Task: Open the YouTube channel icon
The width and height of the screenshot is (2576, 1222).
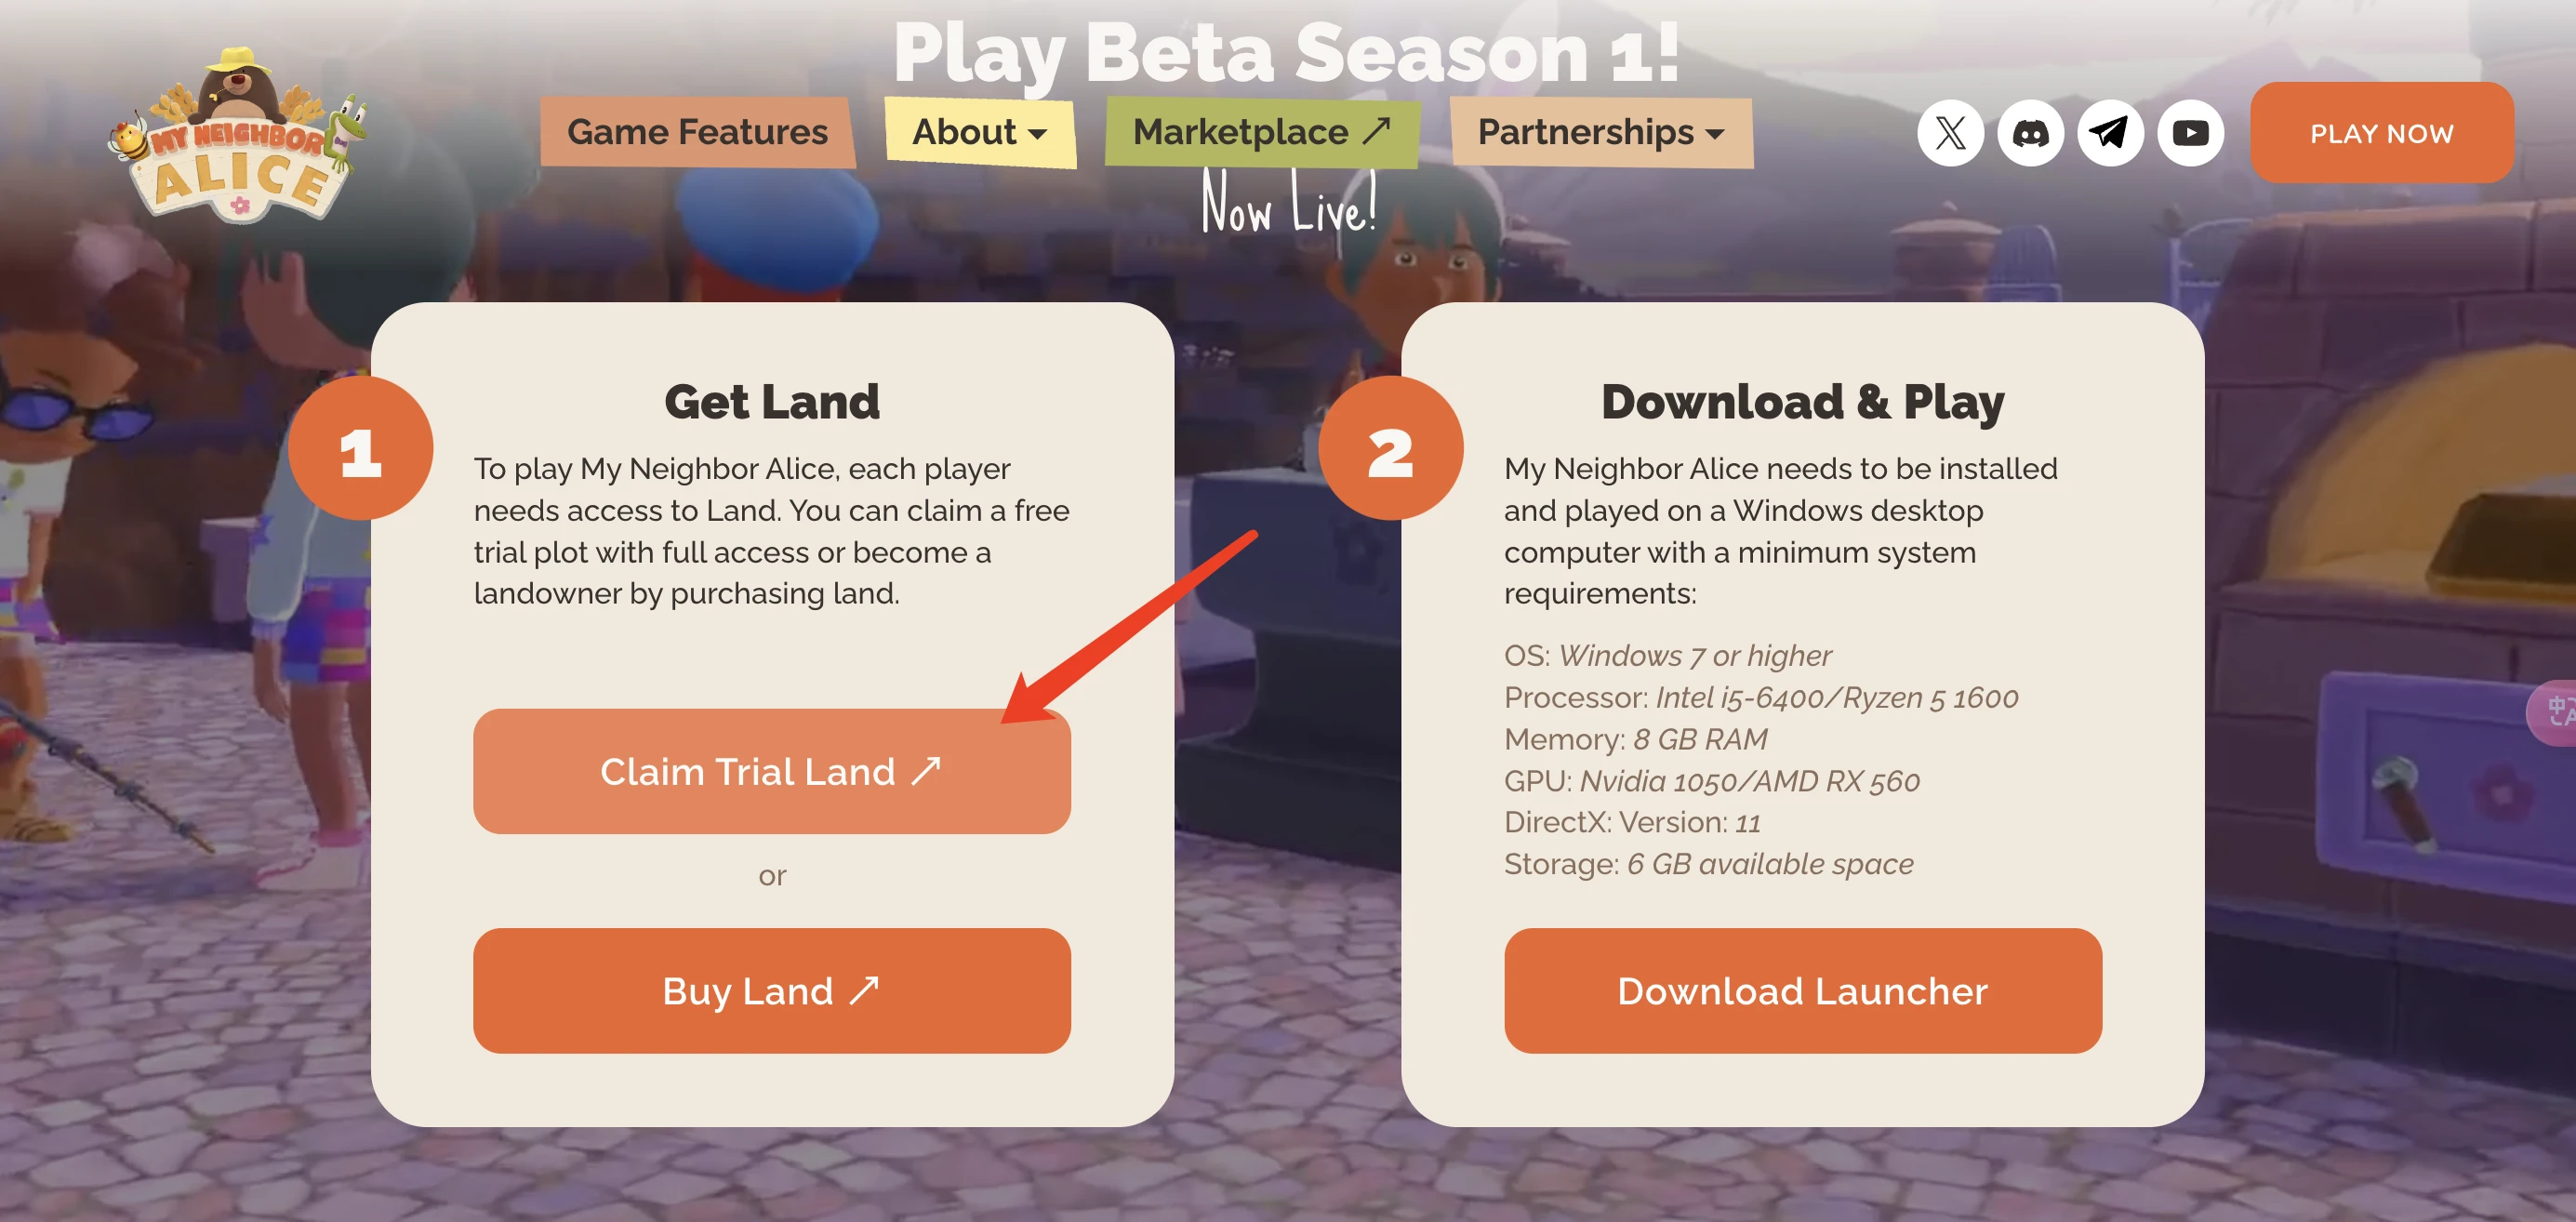Action: pyautogui.click(x=2190, y=133)
